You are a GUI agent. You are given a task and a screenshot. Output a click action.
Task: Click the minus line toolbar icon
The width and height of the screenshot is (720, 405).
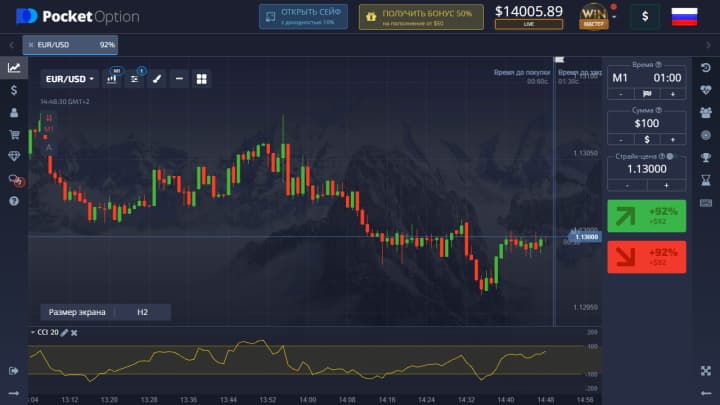[179, 79]
